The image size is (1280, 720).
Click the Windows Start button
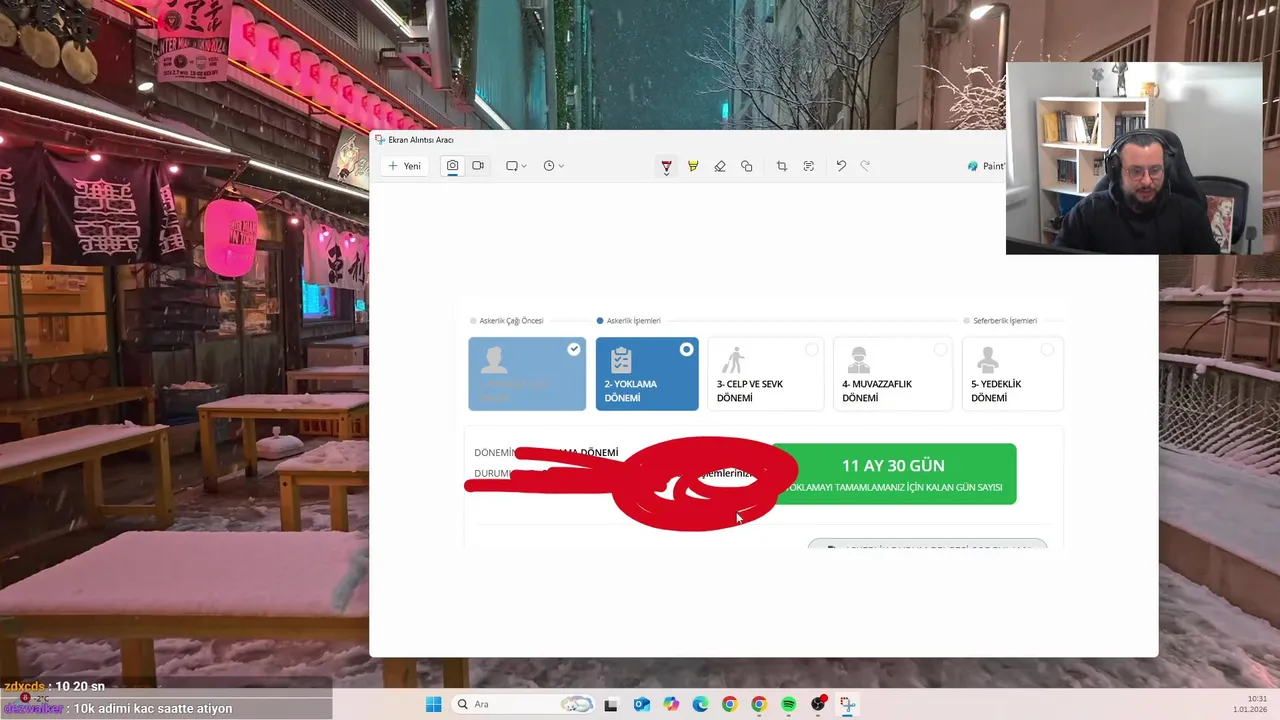pos(433,704)
